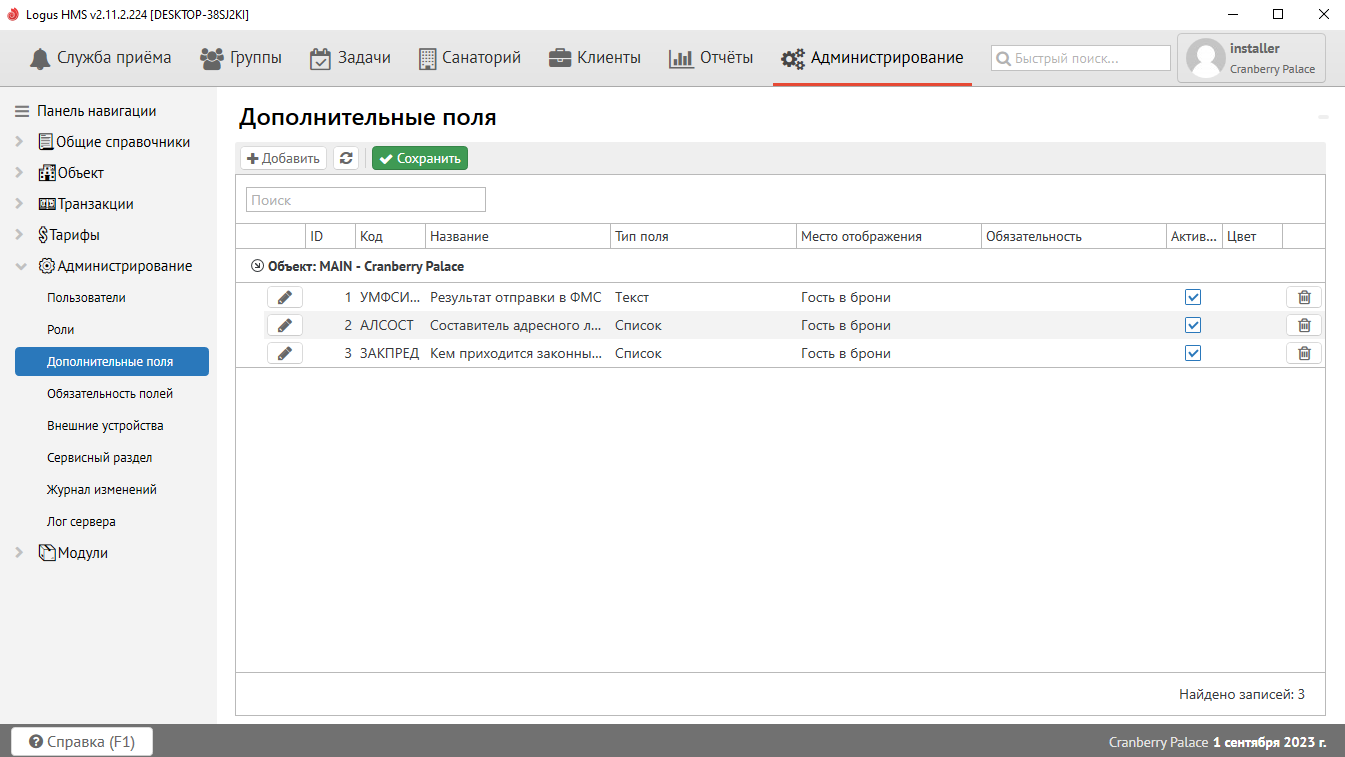Delete the УМФСИ row using trash icon

tap(1303, 297)
